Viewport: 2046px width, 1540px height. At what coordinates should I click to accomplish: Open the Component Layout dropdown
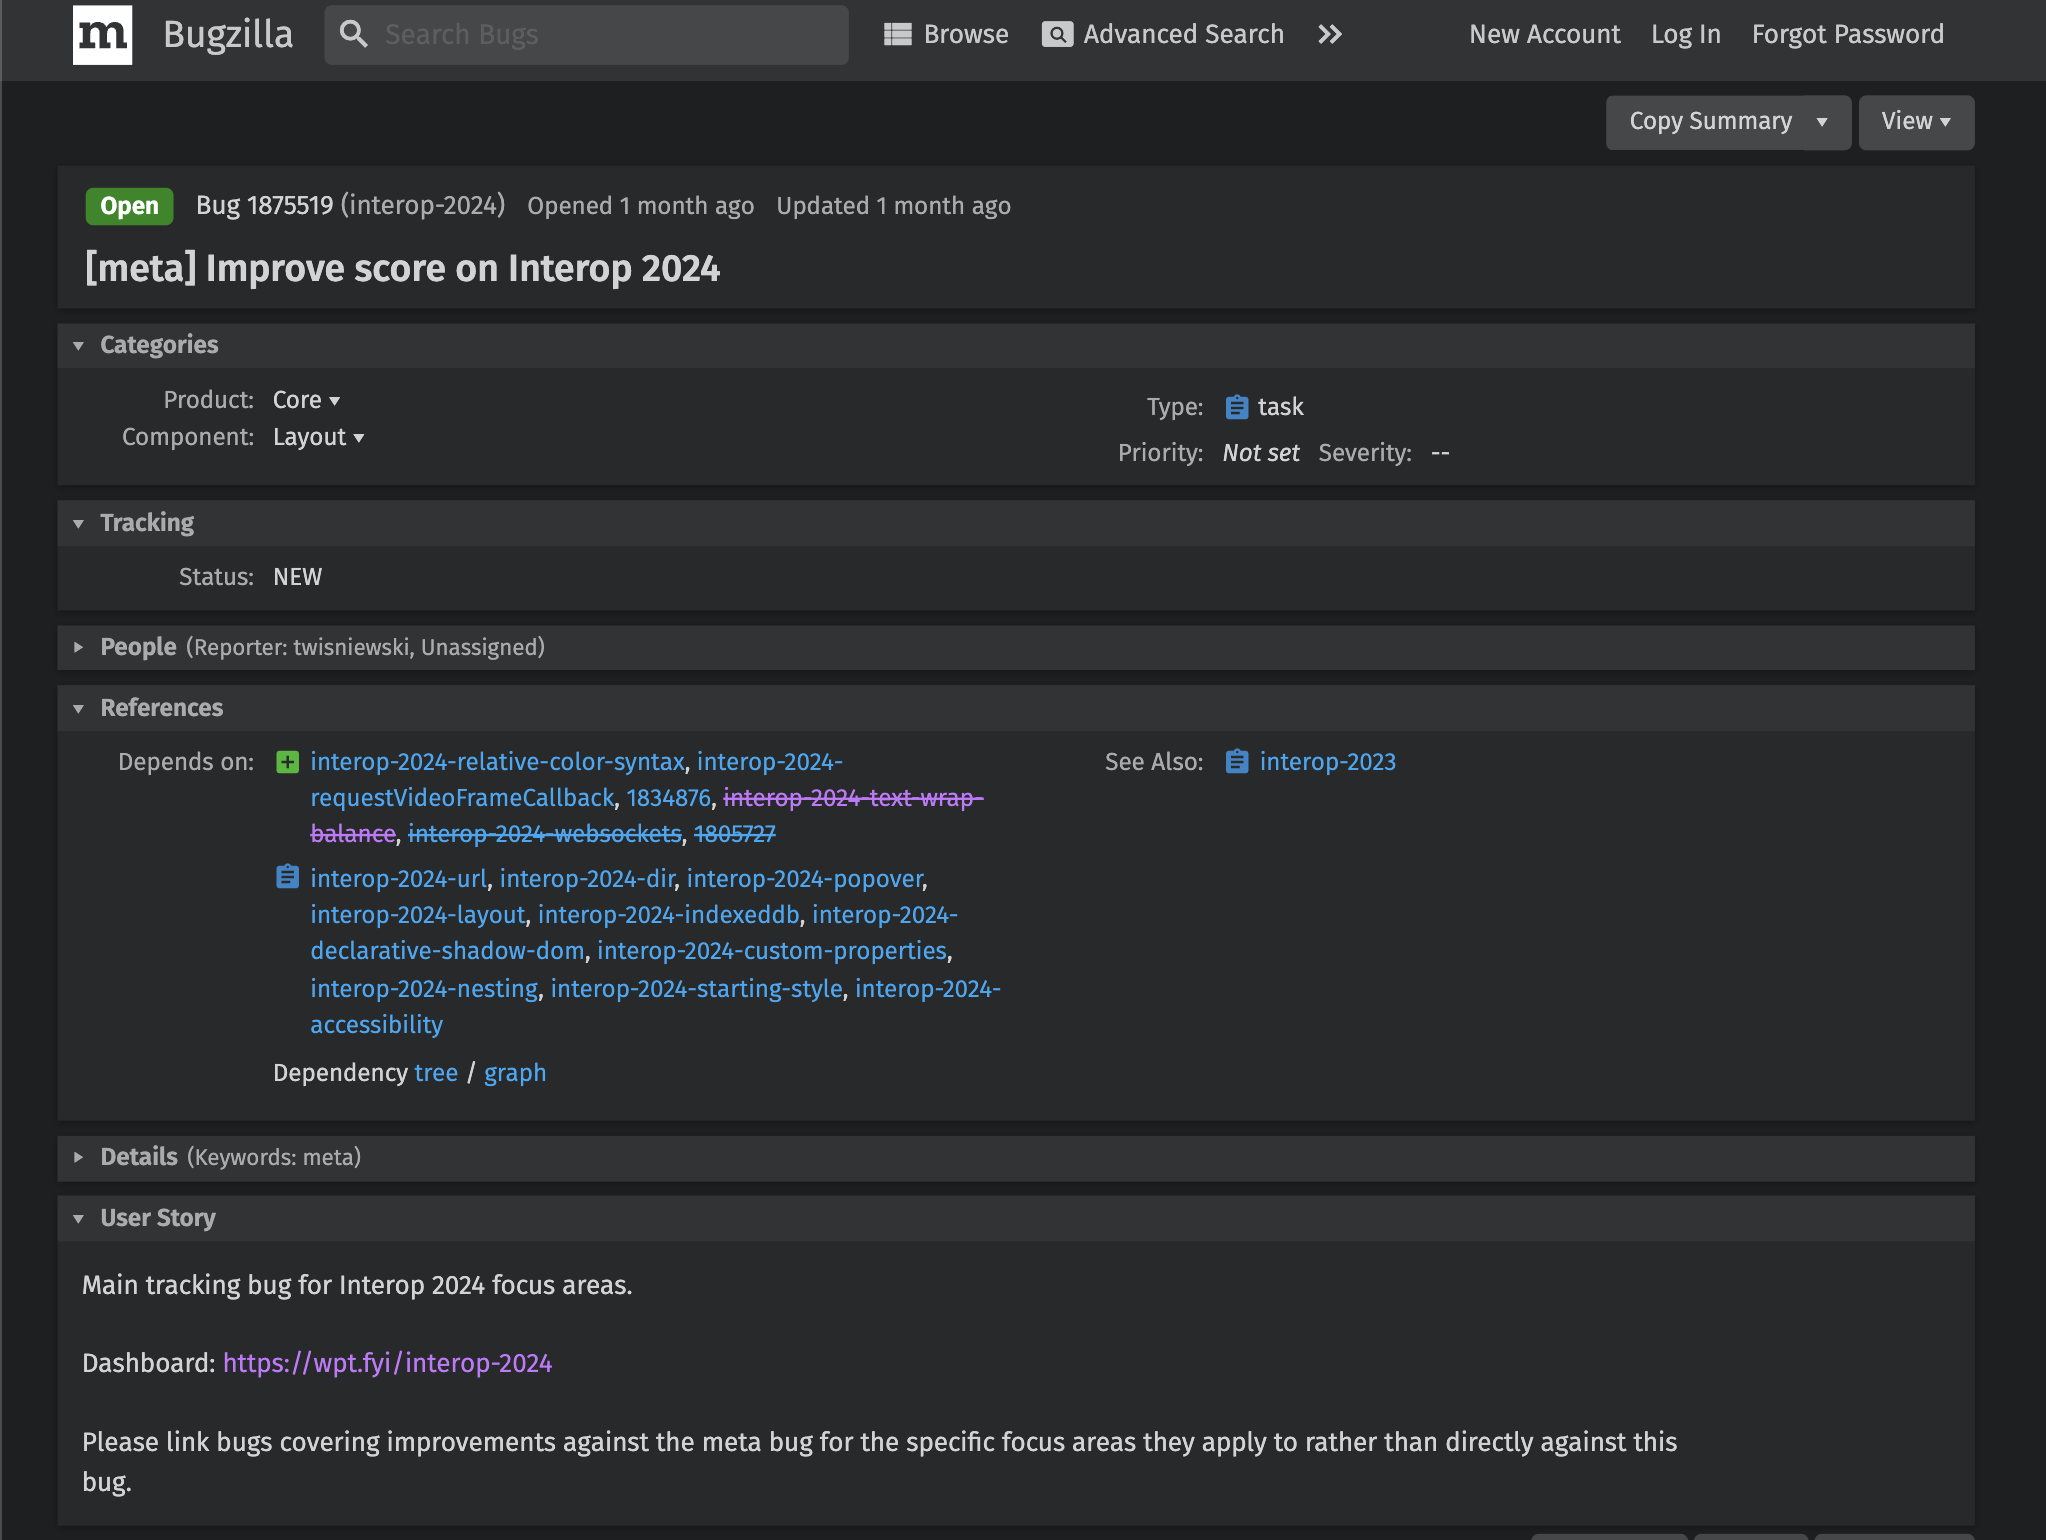pyautogui.click(x=318, y=438)
